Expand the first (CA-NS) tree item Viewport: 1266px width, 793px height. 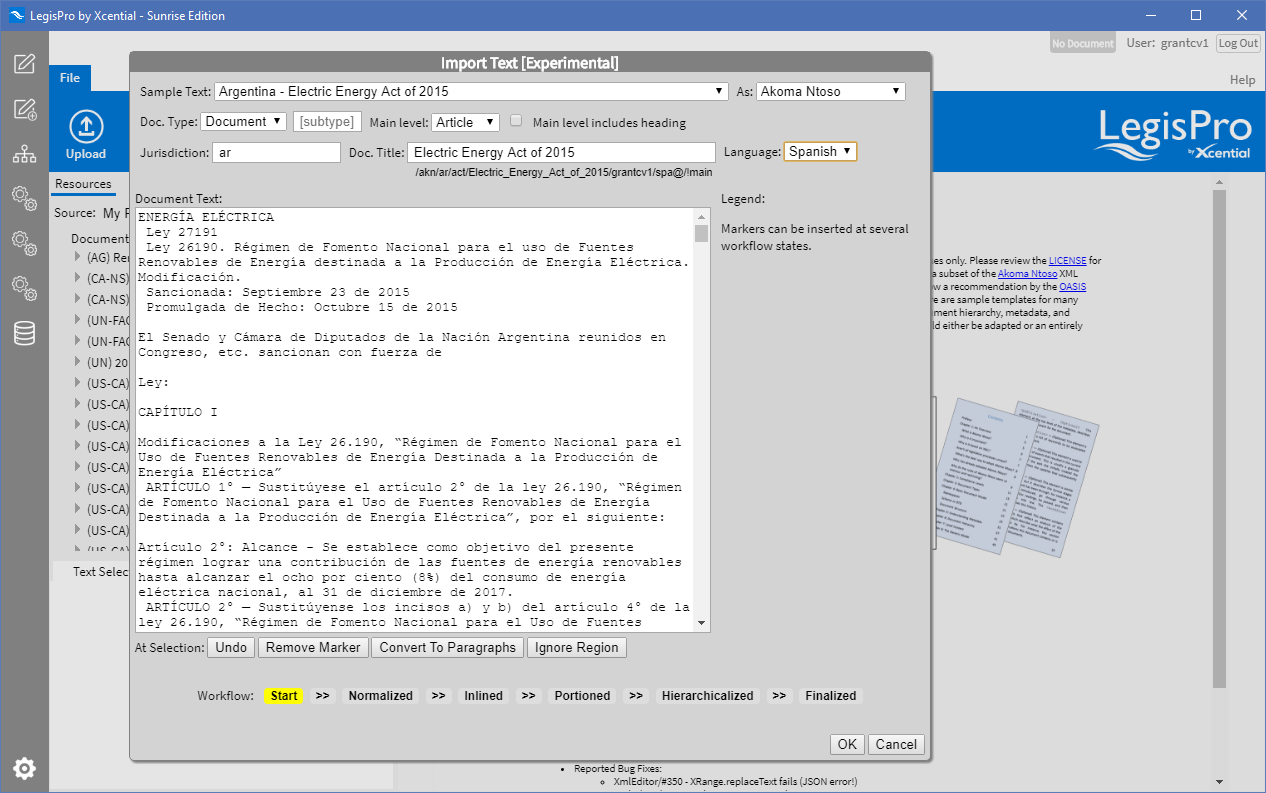click(79, 279)
